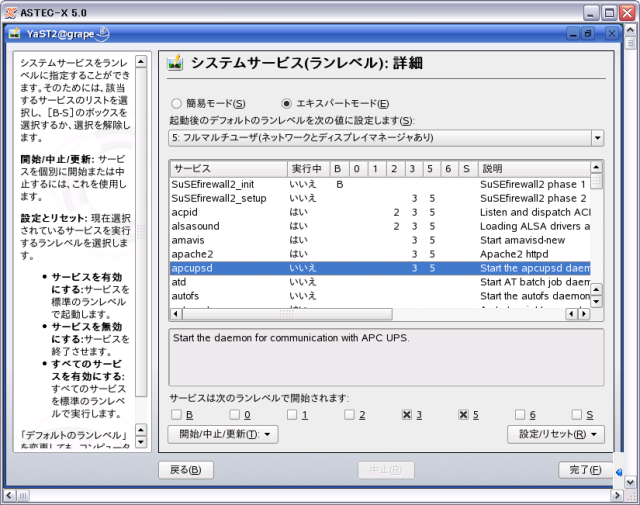Viewport: 640px width, 505px height.
Task: Select the エキスパートモード radio button
Action: coord(287,103)
